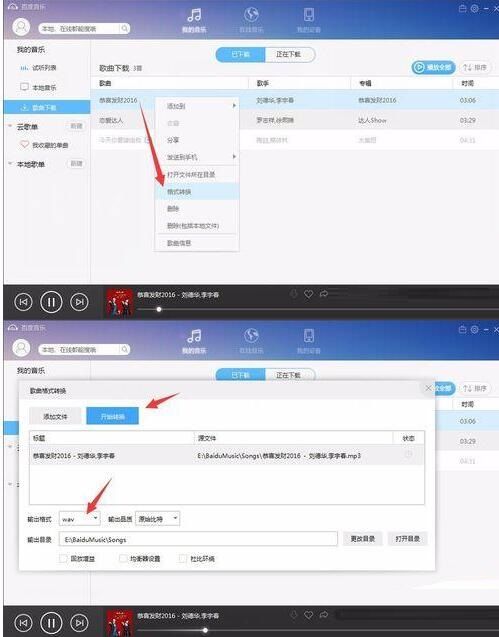Open the My Device phone icon in the upper window
This screenshot has height=637, width=499.
309,15
